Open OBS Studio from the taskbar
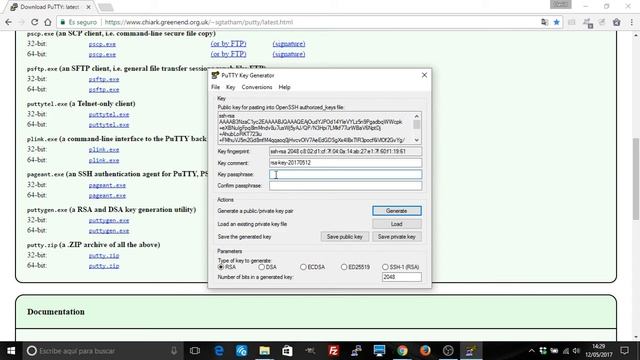 (x=448, y=351)
